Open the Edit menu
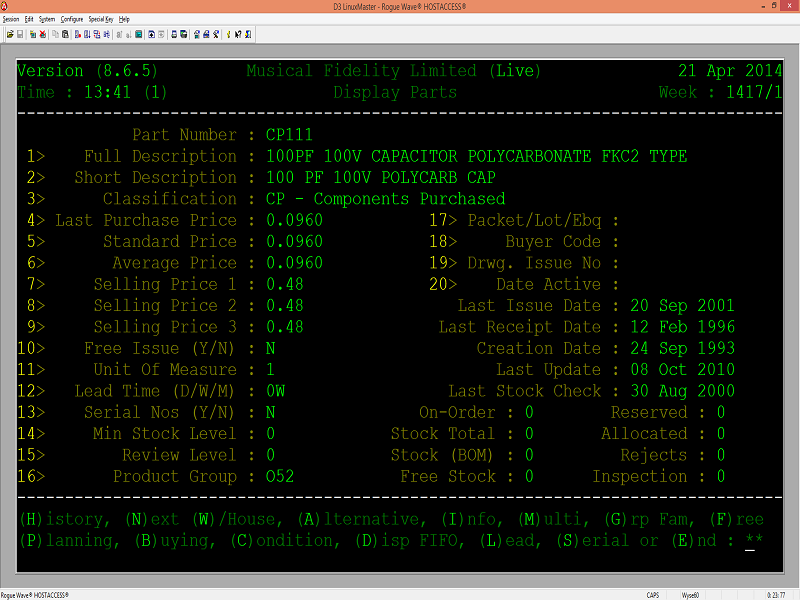800x600 pixels. (29, 19)
